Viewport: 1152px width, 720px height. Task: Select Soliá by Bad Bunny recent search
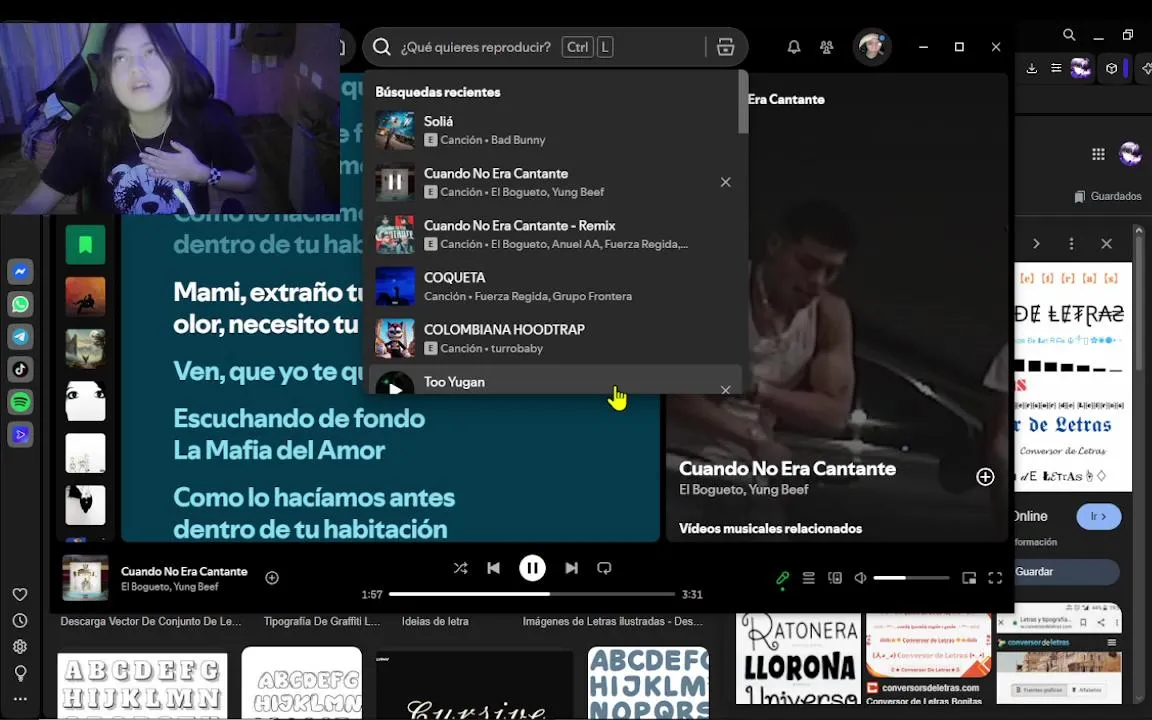click(556, 130)
